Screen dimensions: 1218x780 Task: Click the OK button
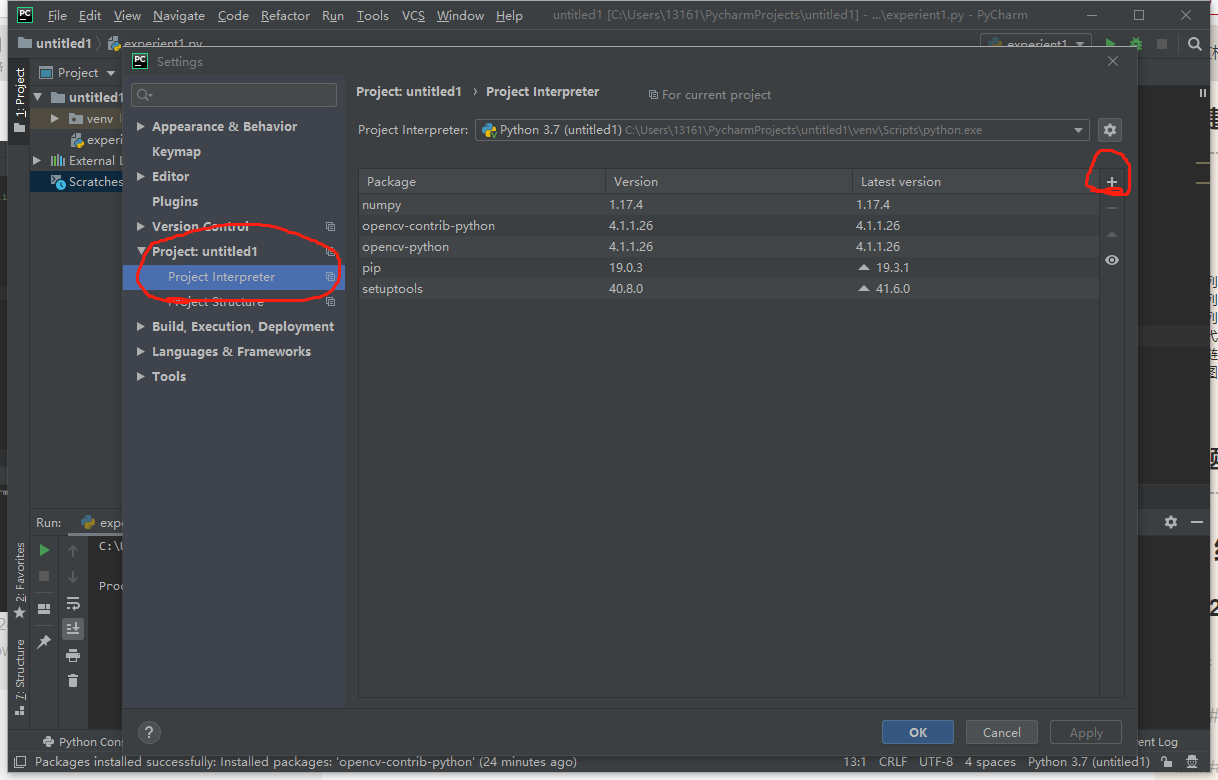[918, 732]
